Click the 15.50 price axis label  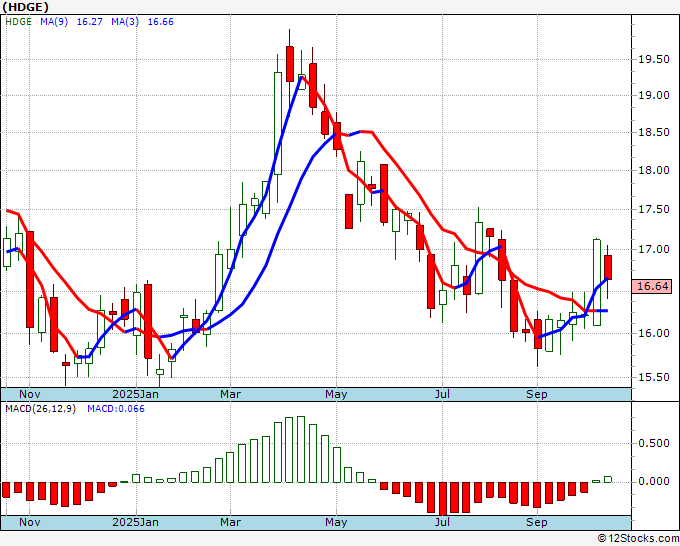(654, 377)
